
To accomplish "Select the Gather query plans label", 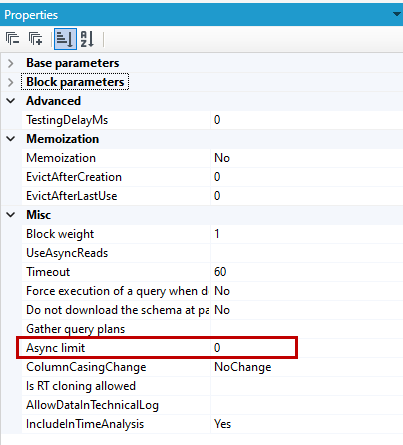I will click(75, 329).
